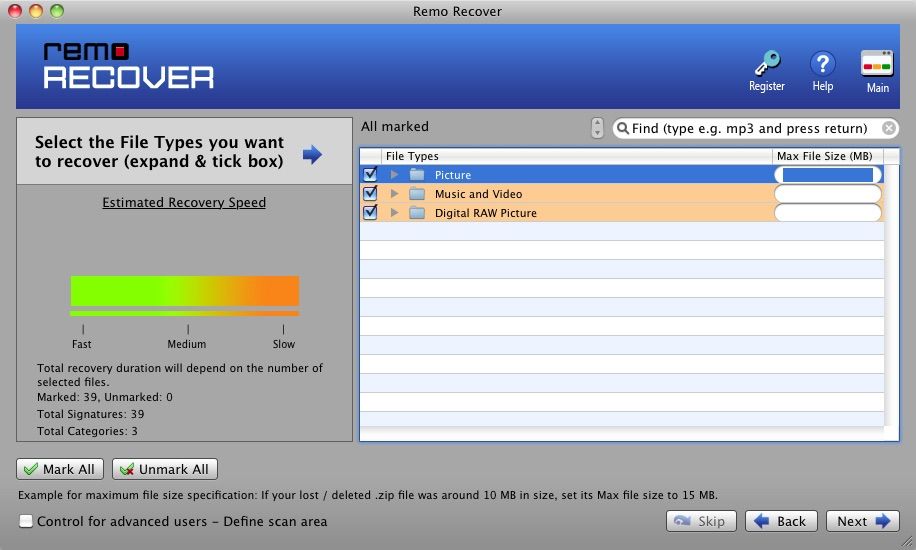Proceed with the Next button
The width and height of the screenshot is (916, 550).
(862, 521)
